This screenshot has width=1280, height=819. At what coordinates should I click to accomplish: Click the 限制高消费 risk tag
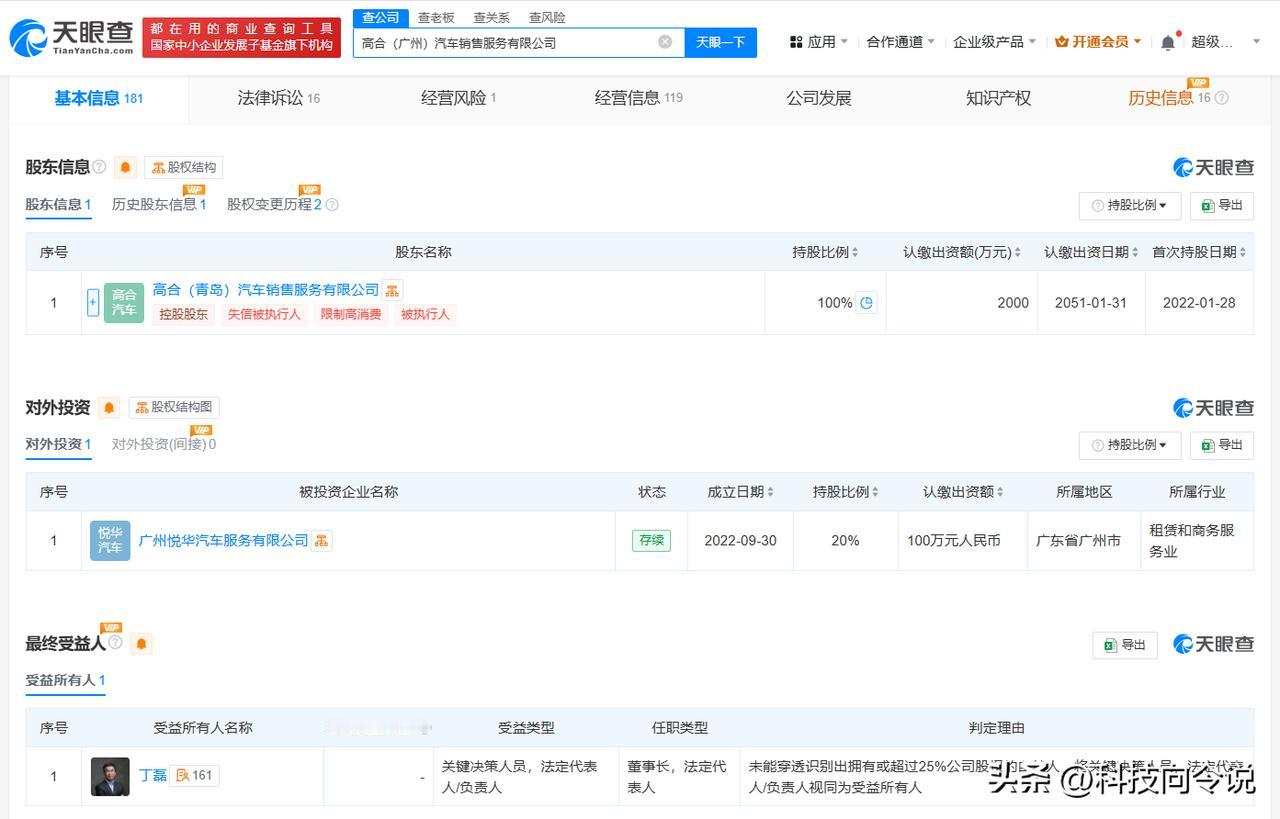(x=350, y=314)
